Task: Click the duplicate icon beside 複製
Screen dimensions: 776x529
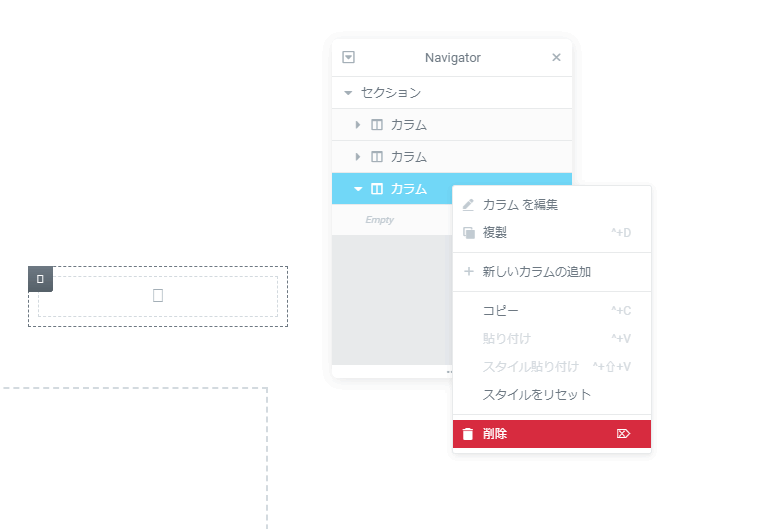Action: 468,233
